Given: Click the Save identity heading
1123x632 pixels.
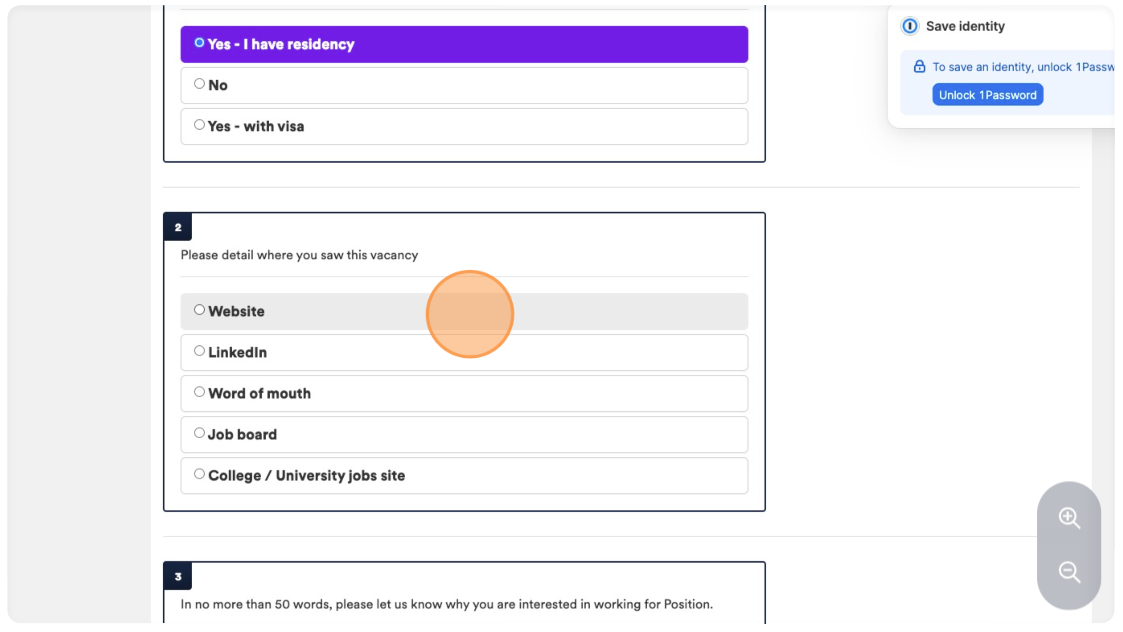Looking at the screenshot, I should 965,27.
